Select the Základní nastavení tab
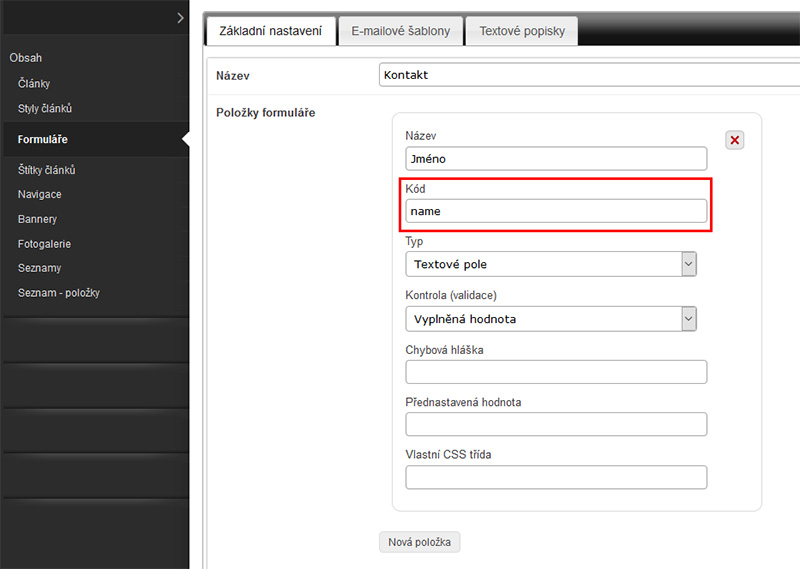Screen dimensions: 800x569 [270, 31]
